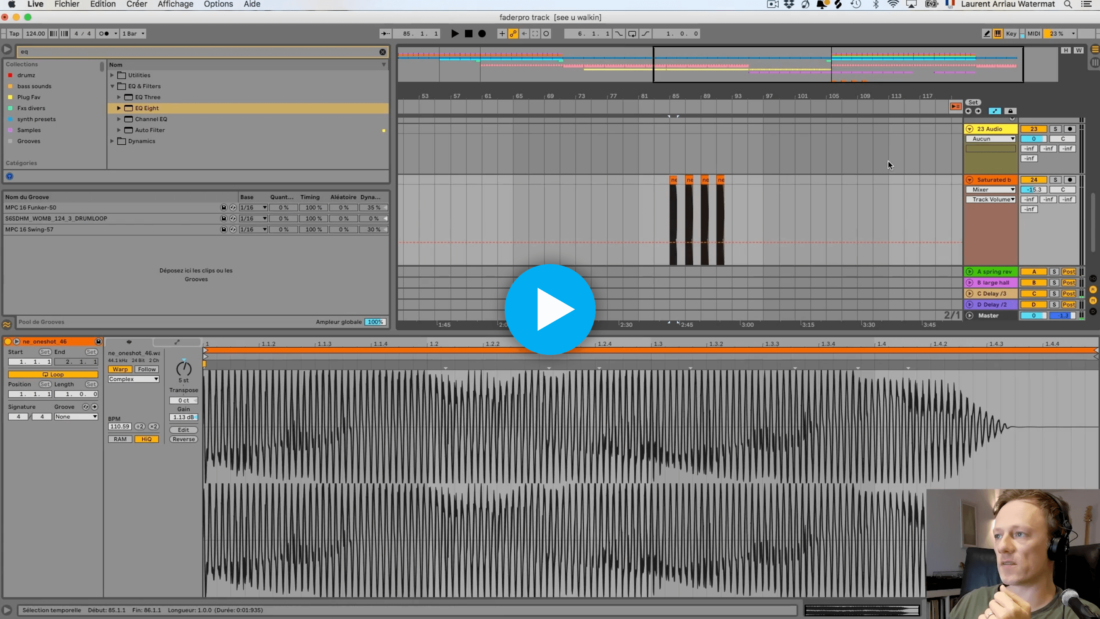Toggle Post on A spring rev return
The width and height of the screenshot is (1100, 619).
(1068, 272)
